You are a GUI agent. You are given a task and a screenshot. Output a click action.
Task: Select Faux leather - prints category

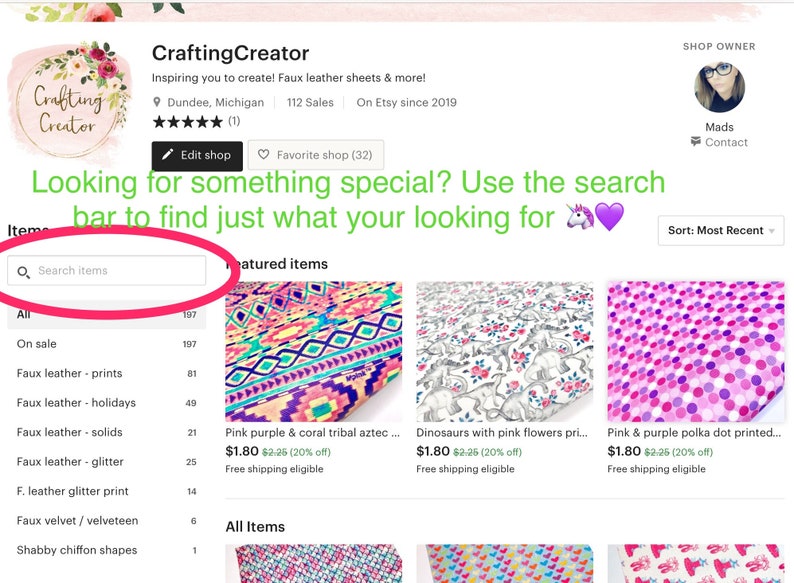pyautogui.click(x=106, y=373)
